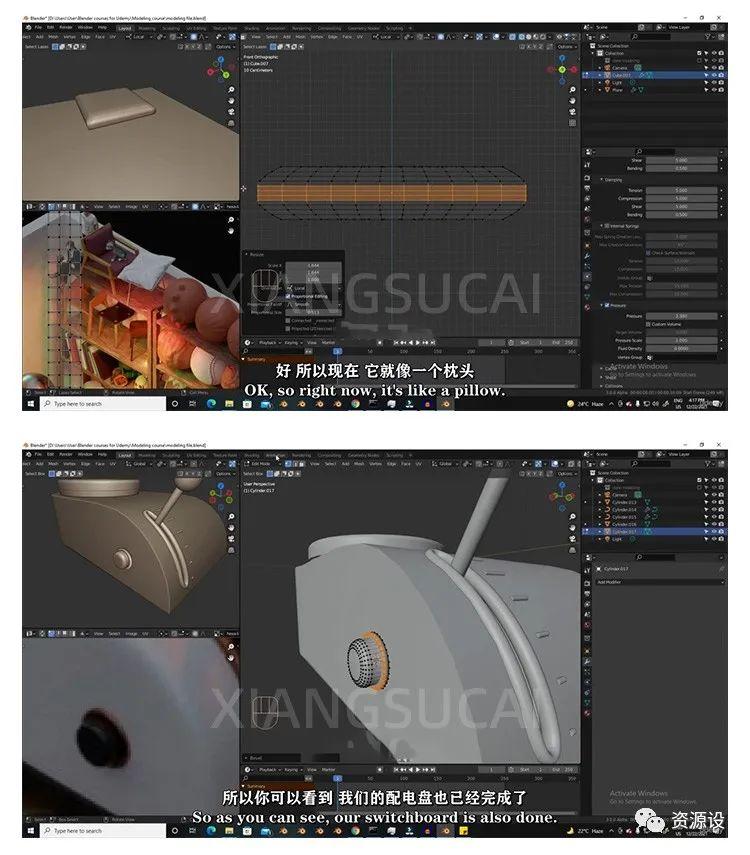The image size is (750, 855).
Task: Open File menu in top screenshot
Action: pyautogui.click(x=38, y=27)
